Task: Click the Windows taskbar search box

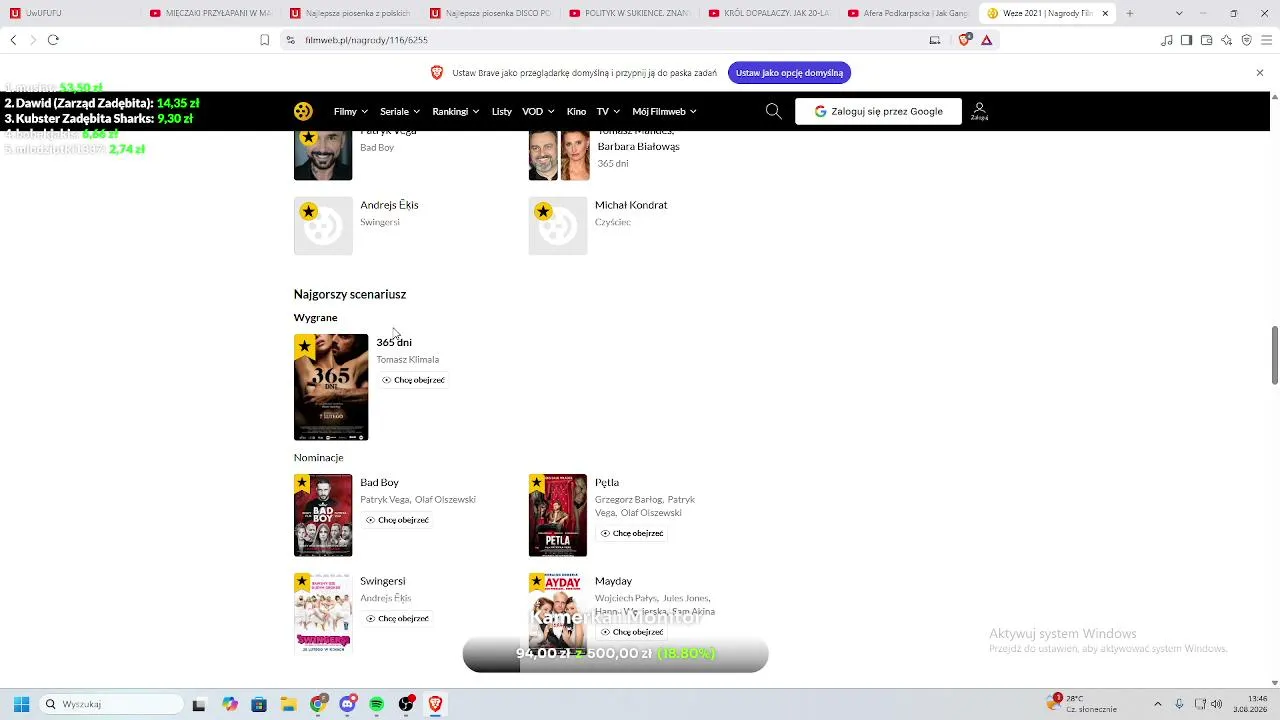Action: point(112,704)
